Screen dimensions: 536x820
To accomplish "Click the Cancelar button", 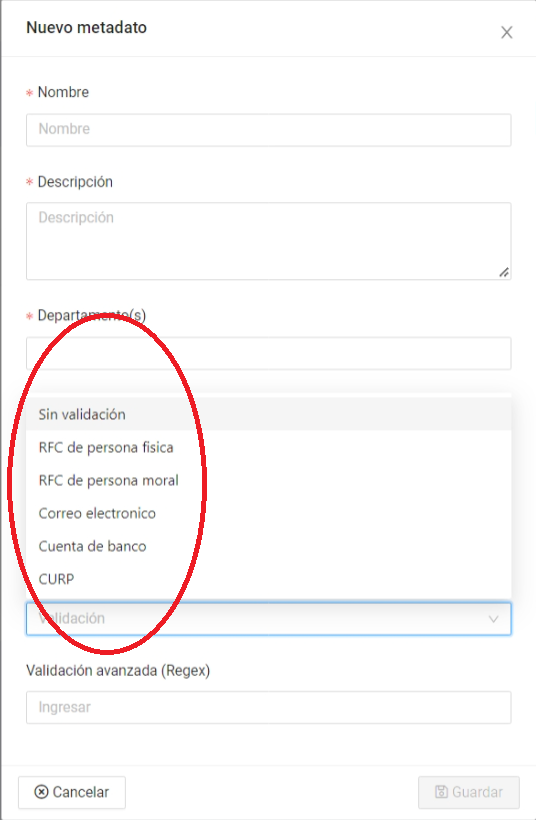I will [x=72, y=792].
